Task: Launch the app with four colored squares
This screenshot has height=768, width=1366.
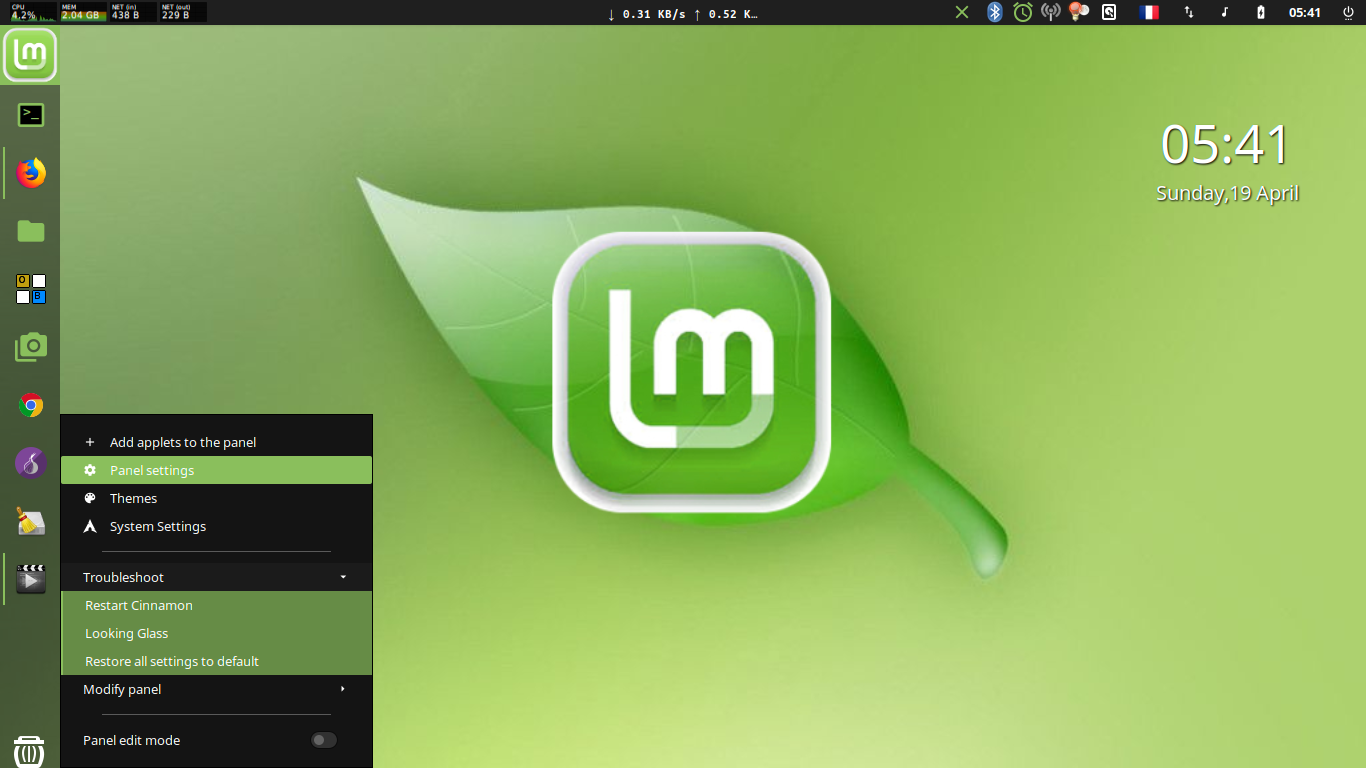Action: (x=31, y=289)
